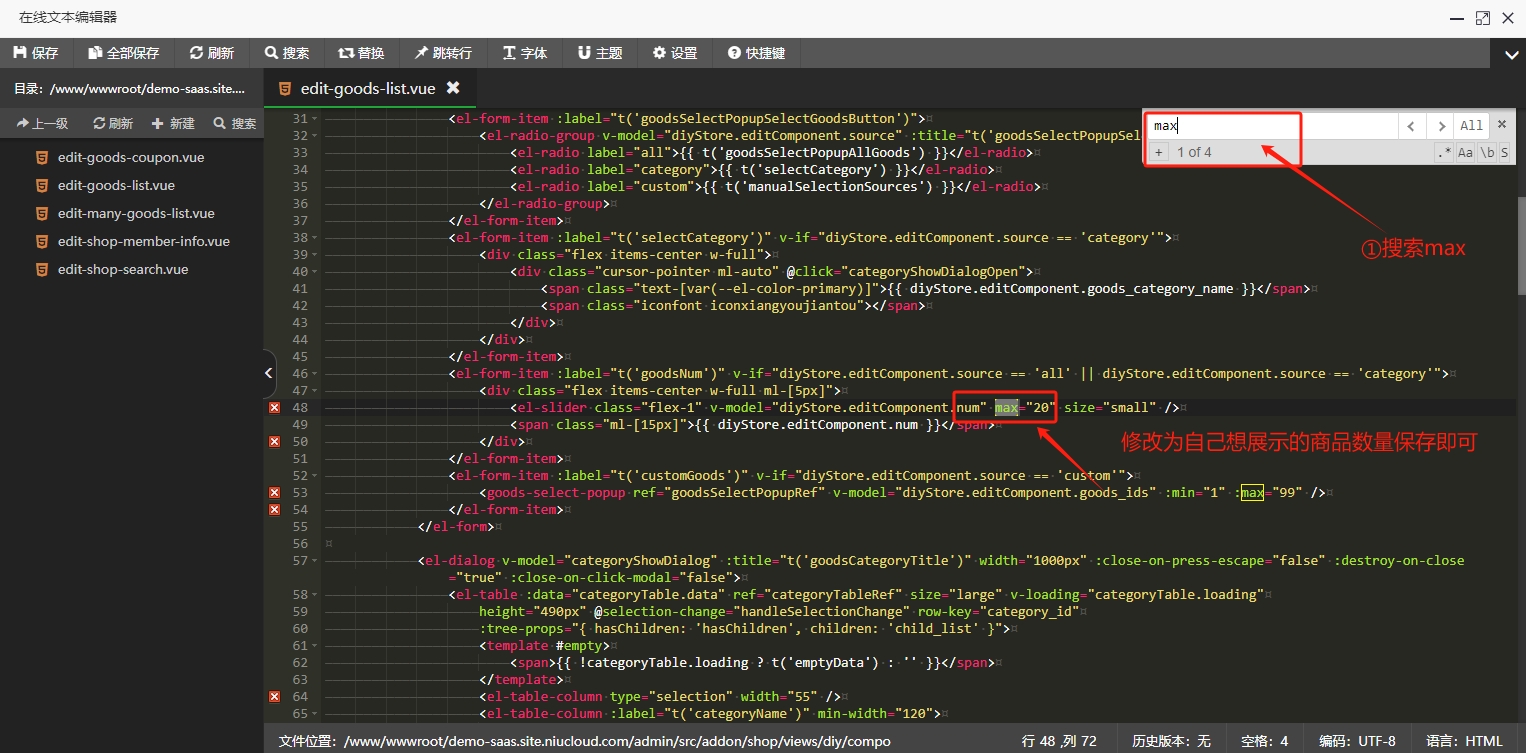Collapse the left file sidebar arrow
Image resolution: width=1526 pixels, height=753 pixels.
[268, 373]
